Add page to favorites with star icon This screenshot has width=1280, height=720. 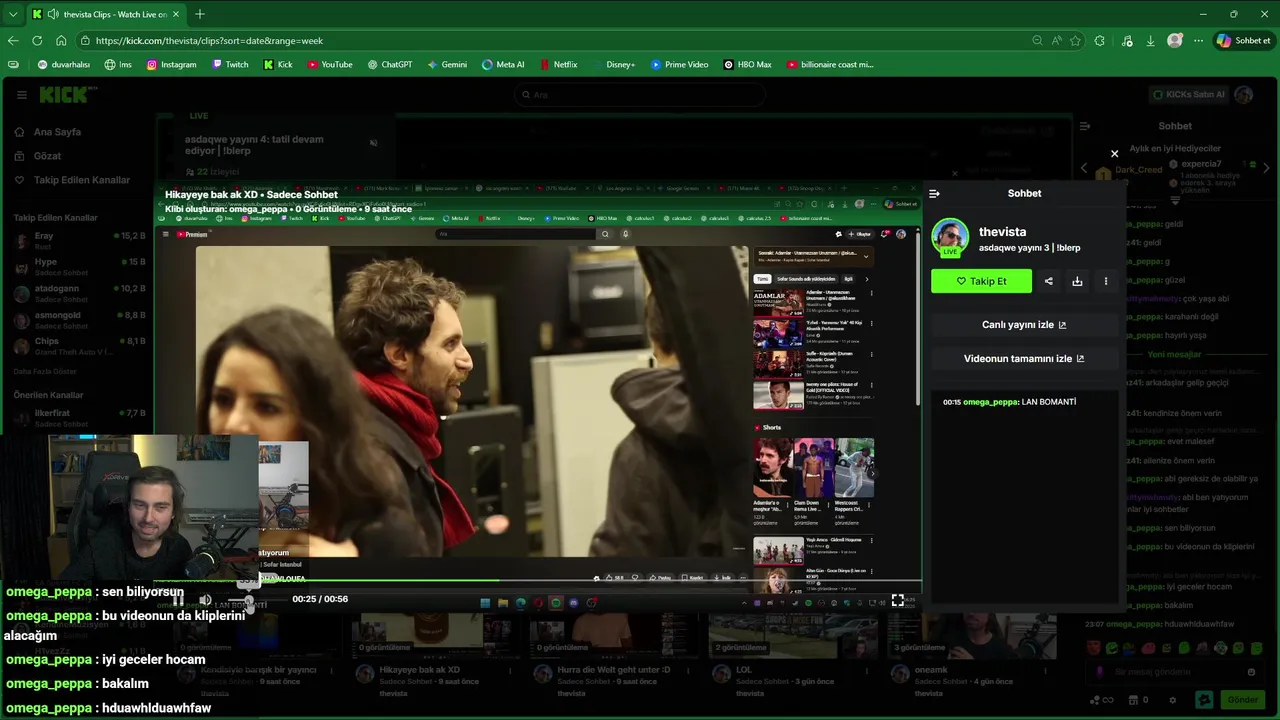pos(1075,41)
